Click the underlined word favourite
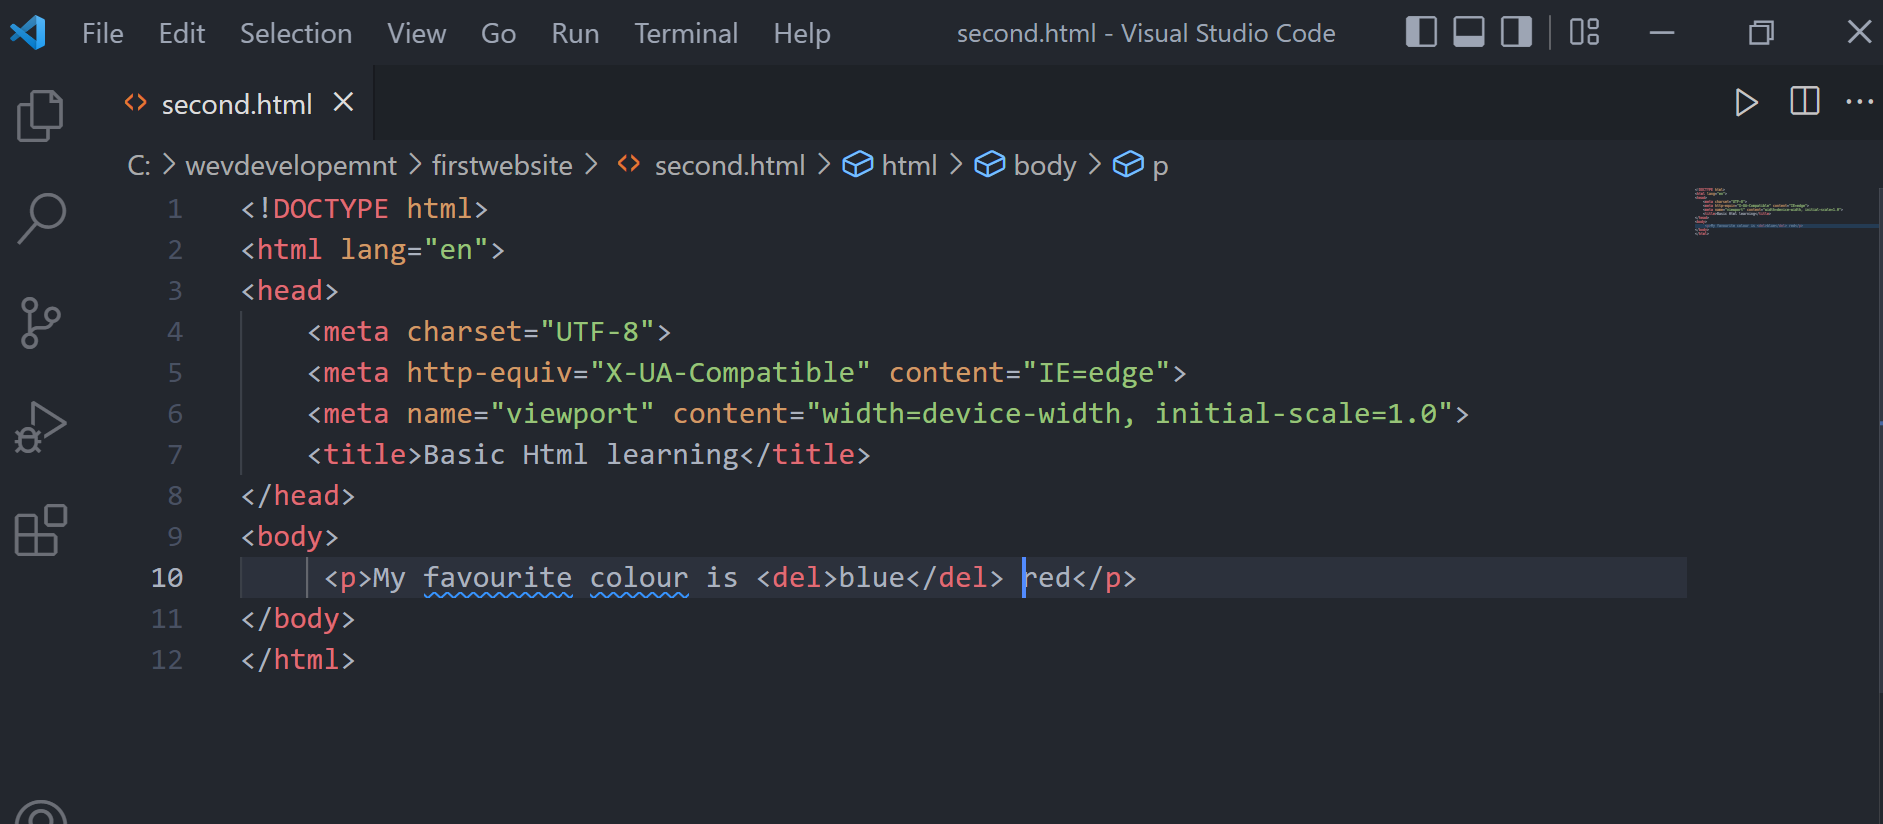The height and width of the screenshot is (824, 1883). (498, 578)
